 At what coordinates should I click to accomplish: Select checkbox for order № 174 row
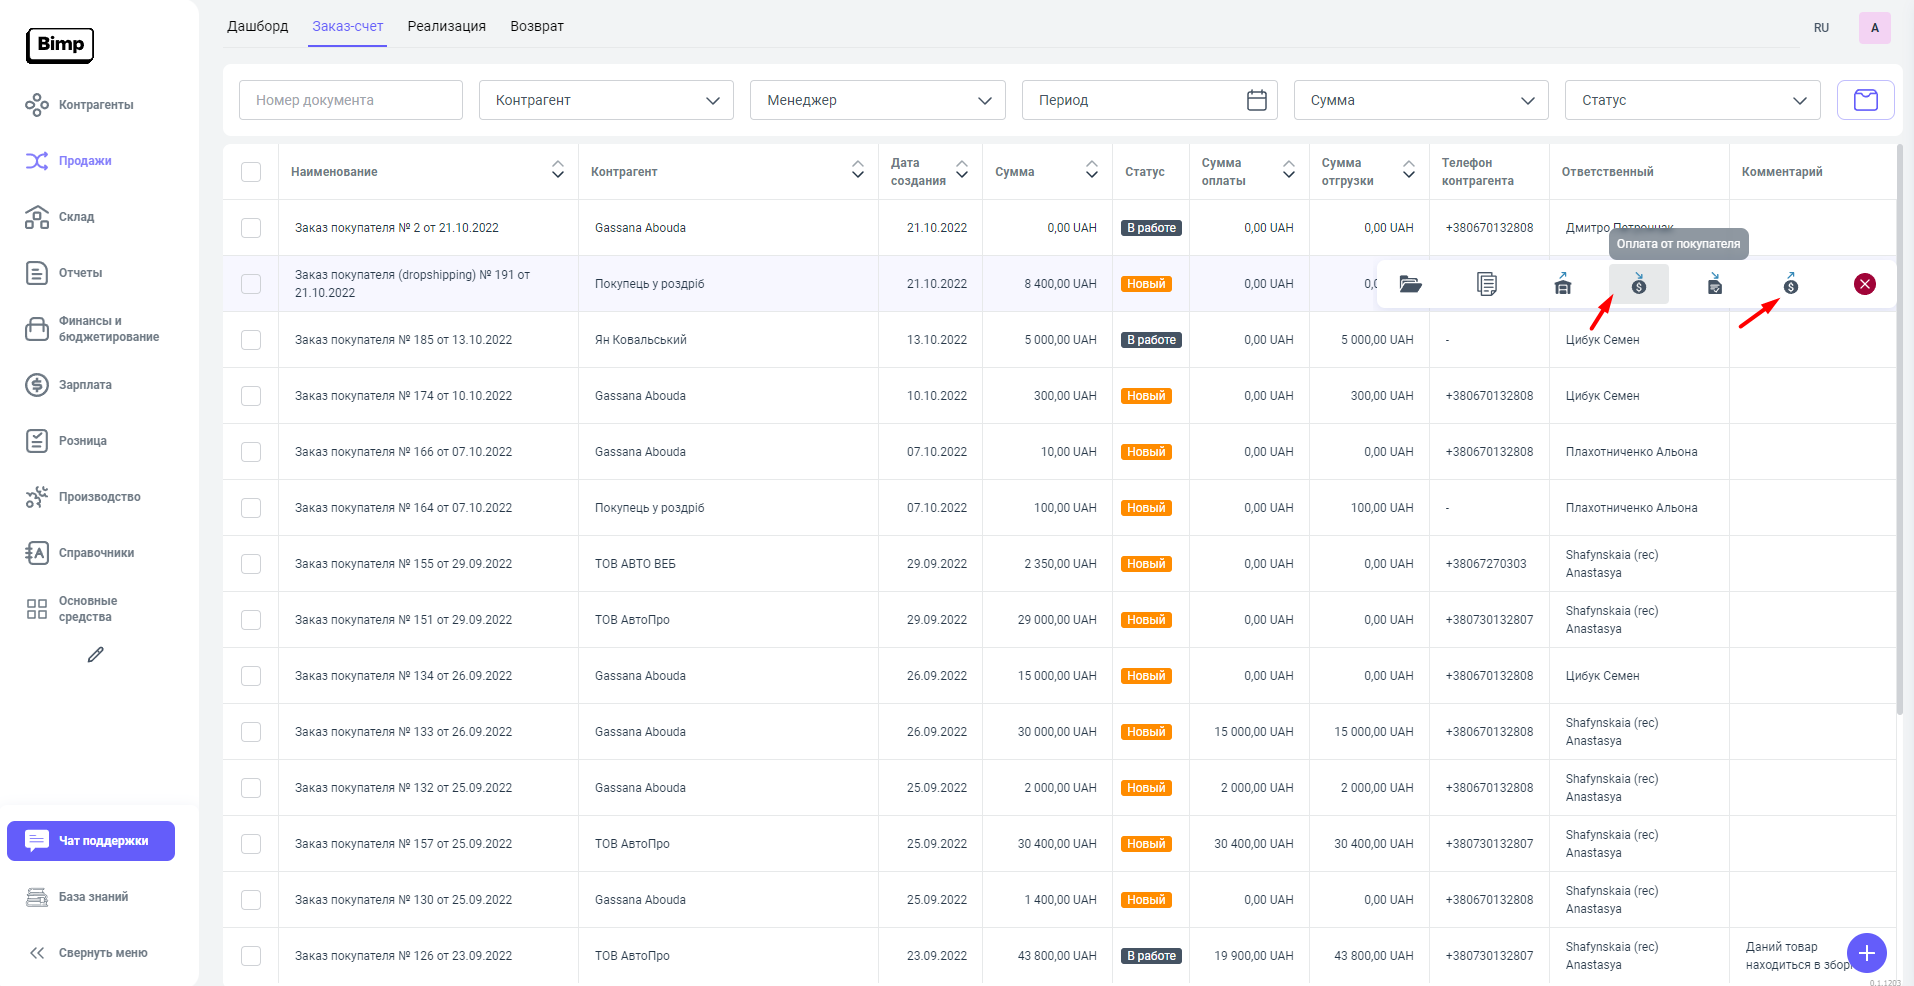251,396
